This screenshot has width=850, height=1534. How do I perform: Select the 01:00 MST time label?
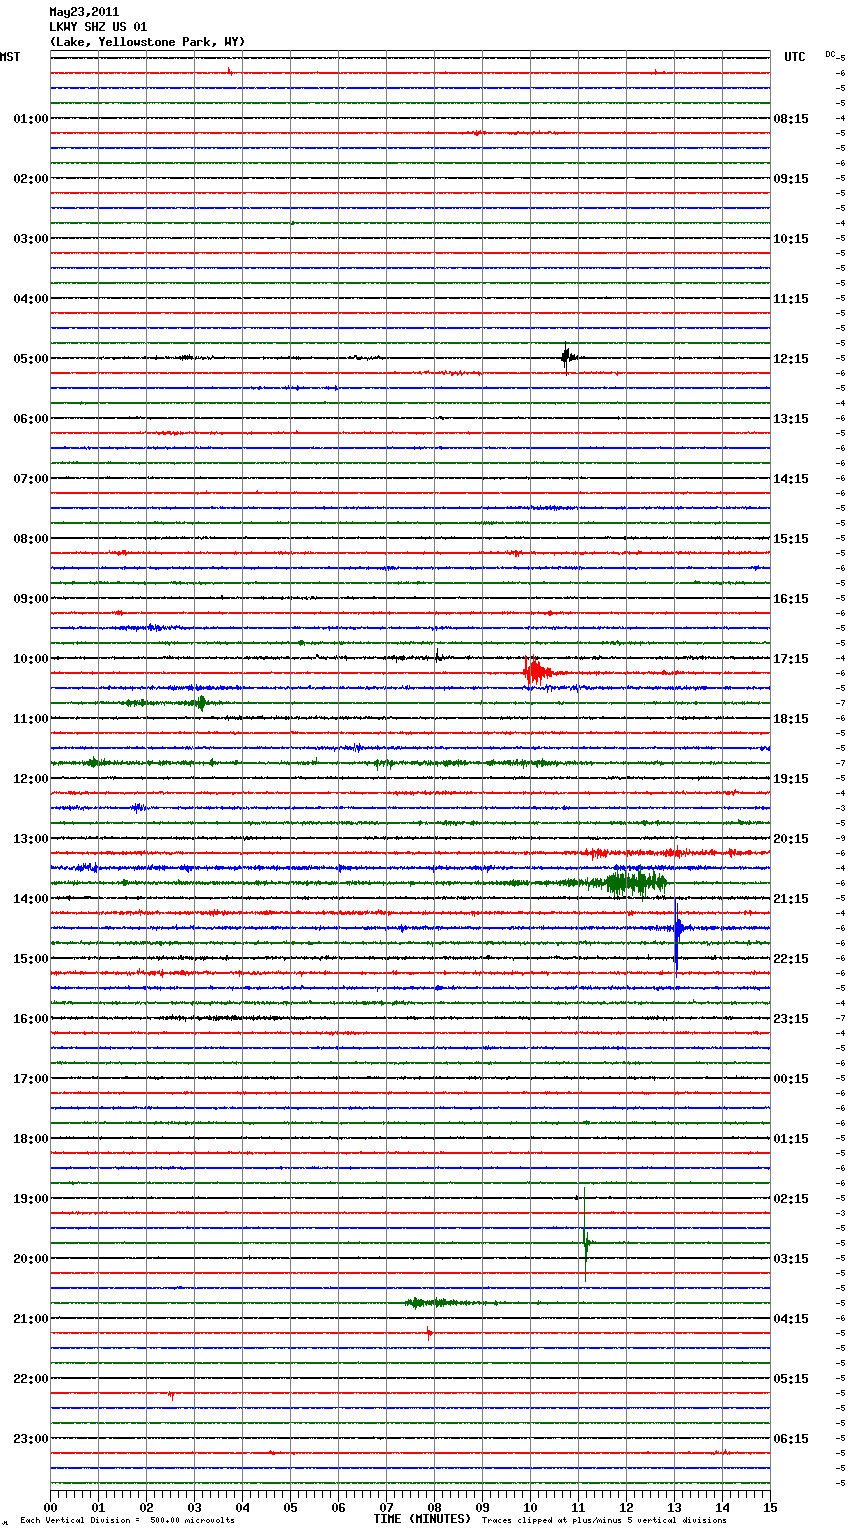[30, 119]
